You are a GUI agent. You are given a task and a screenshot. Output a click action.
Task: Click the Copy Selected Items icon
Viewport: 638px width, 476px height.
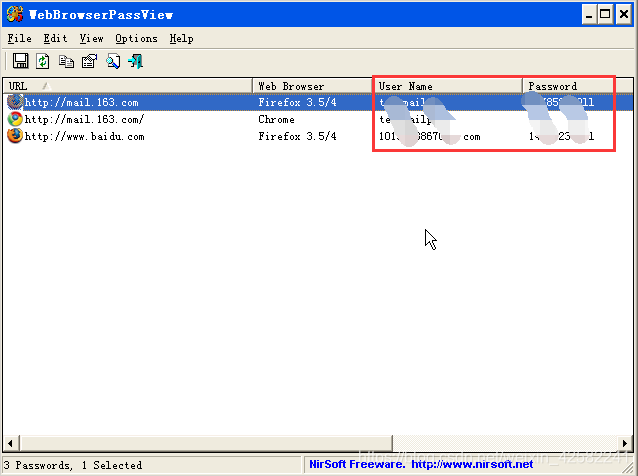(66, 61)
